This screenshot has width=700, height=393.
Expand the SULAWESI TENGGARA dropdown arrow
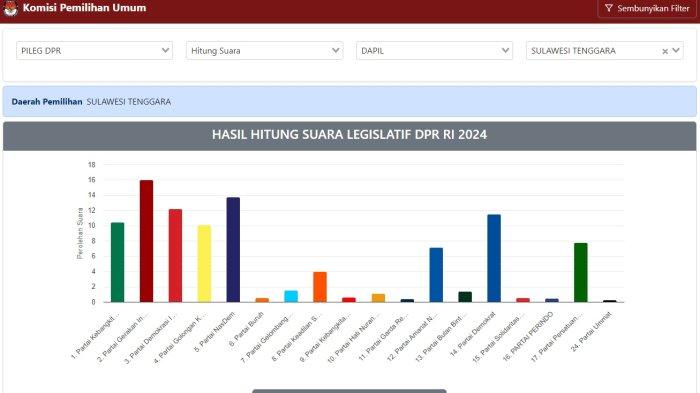676,50
